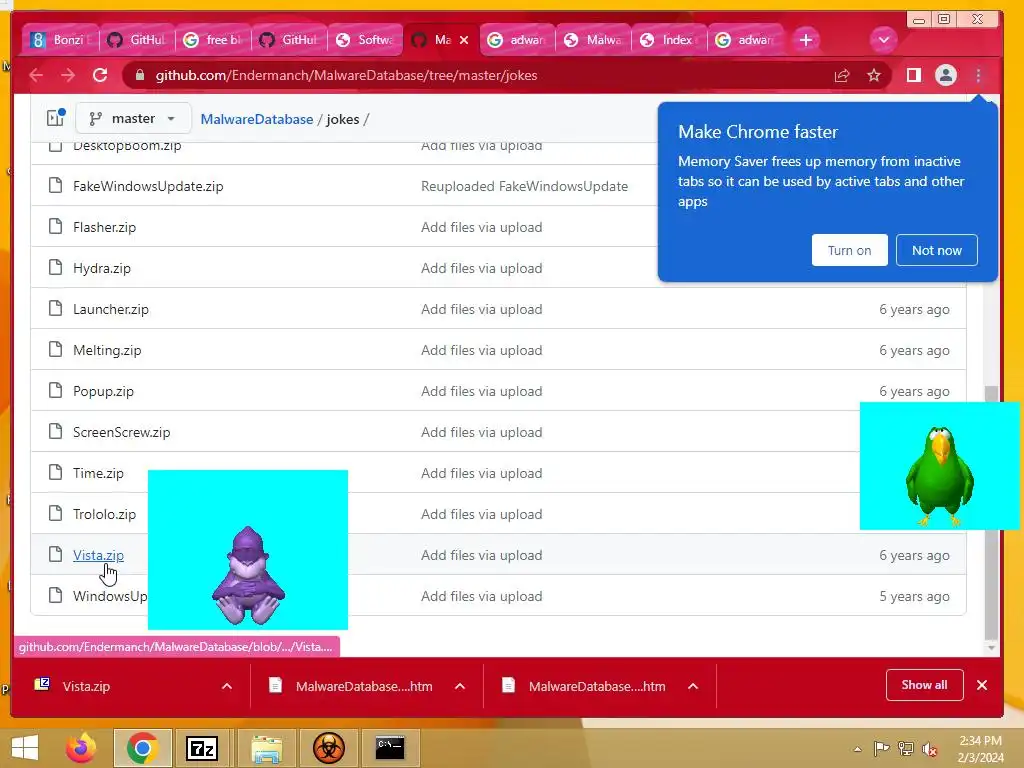This screenshot has width=1024, height=768.
Task: Open the Chrome profile avatar
Action: point(946,76)
